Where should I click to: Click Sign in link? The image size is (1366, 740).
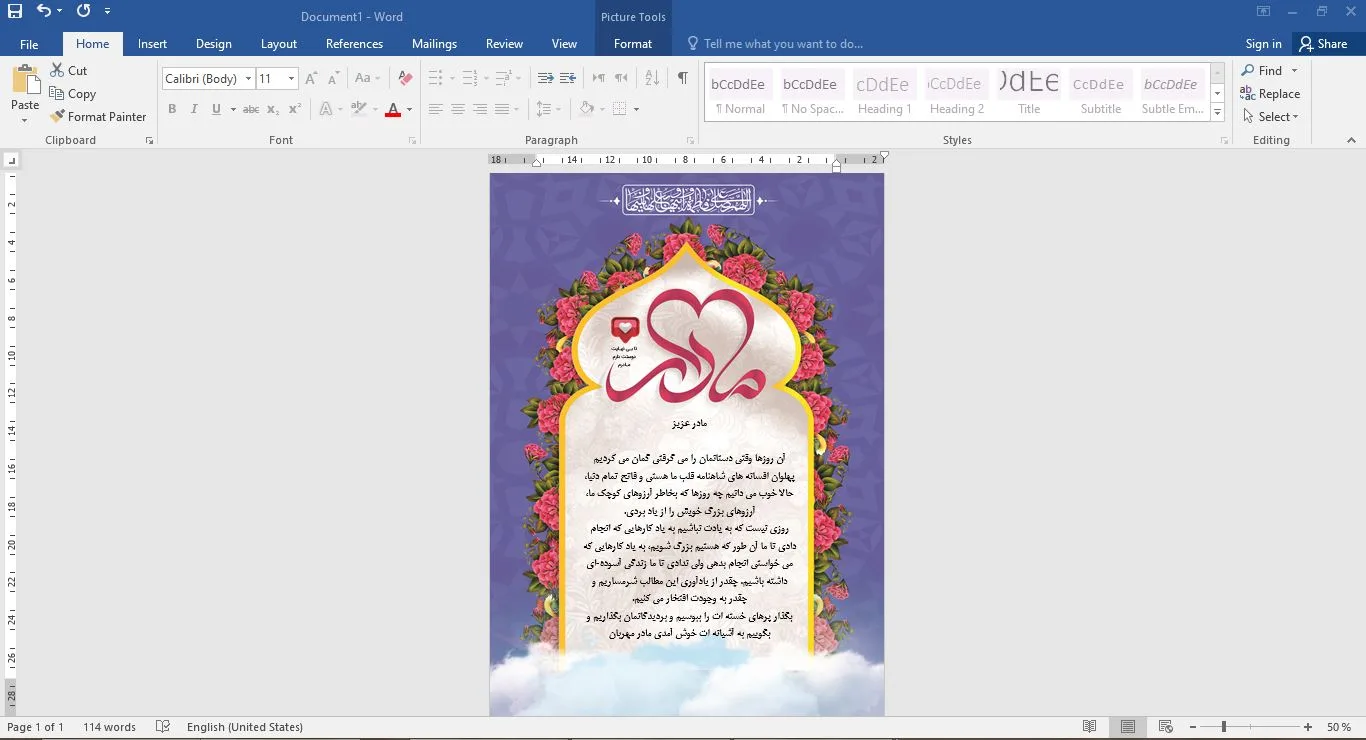tap(1264, 44)
